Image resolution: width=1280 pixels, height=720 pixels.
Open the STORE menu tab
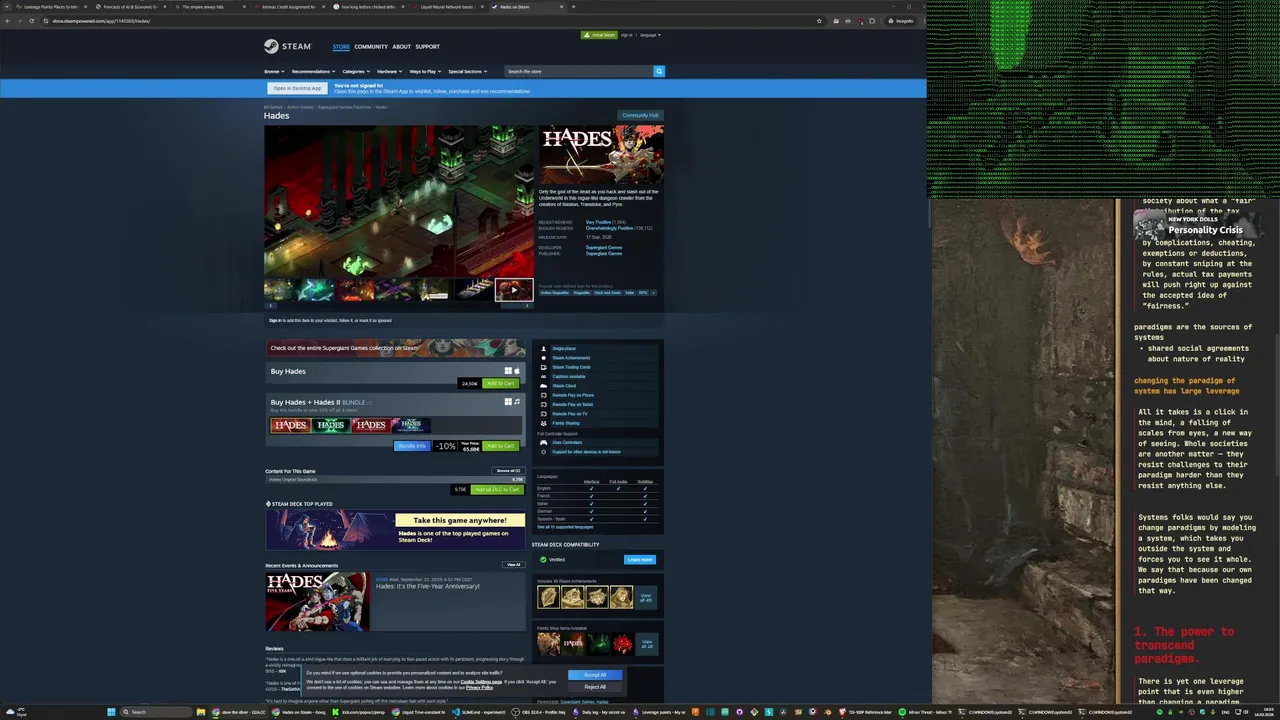[x=341, y=47]
